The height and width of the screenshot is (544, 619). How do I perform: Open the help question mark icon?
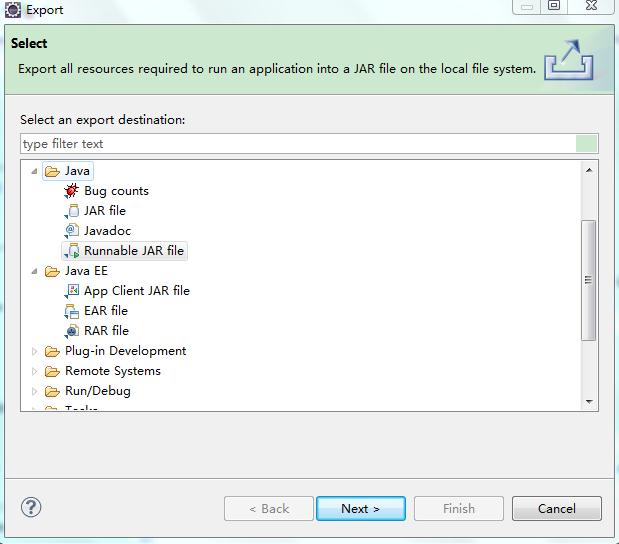(x=31, y=507)
